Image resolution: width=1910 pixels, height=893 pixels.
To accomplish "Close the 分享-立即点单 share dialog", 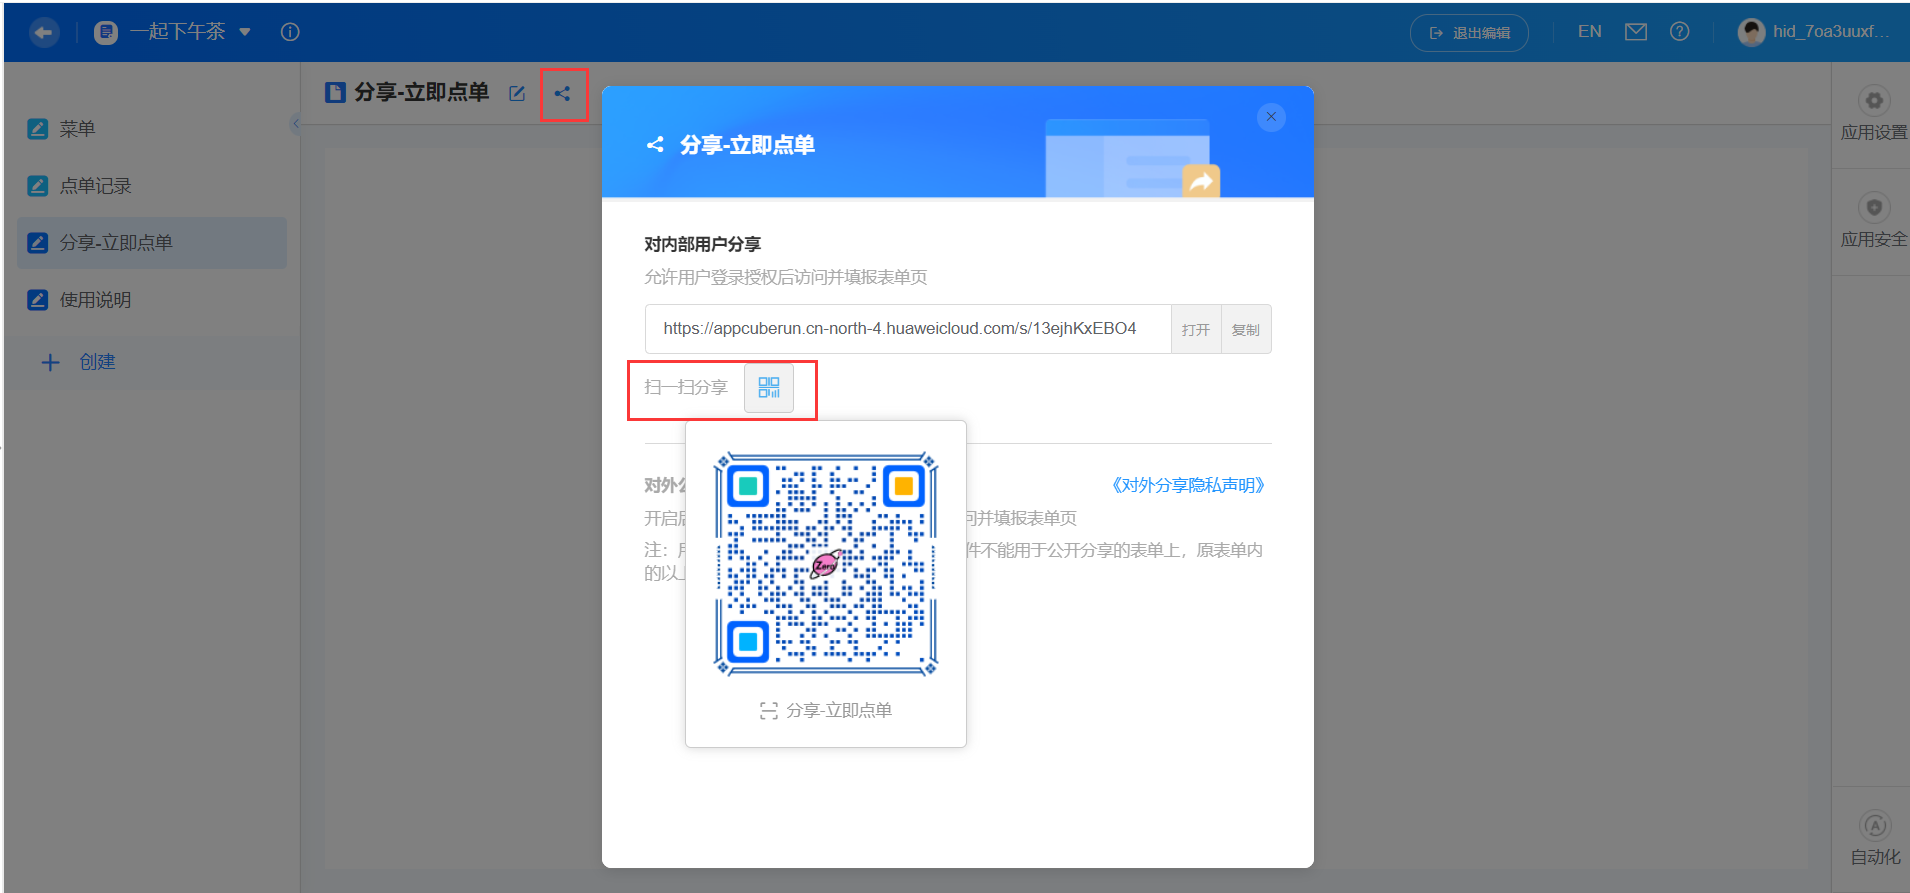I will (1271, 117).
